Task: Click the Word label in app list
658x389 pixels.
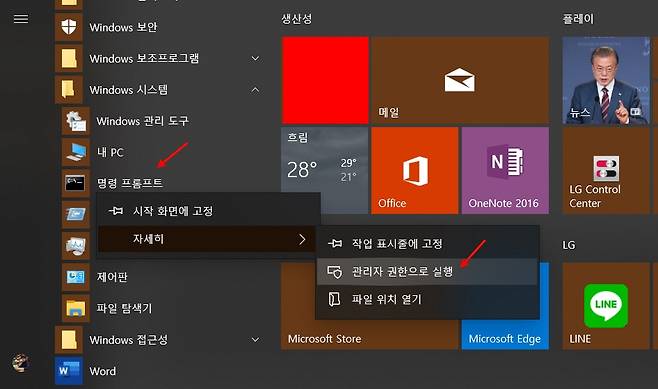Action: (103, 371)
